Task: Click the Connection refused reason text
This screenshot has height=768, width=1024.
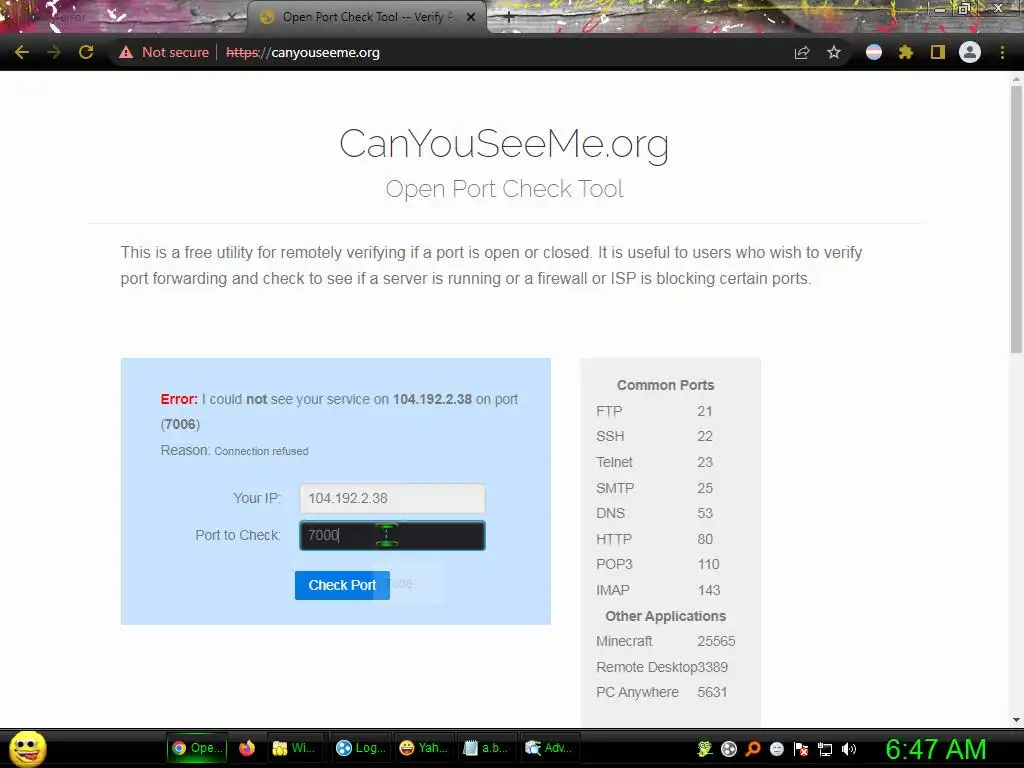Action: 261,451
